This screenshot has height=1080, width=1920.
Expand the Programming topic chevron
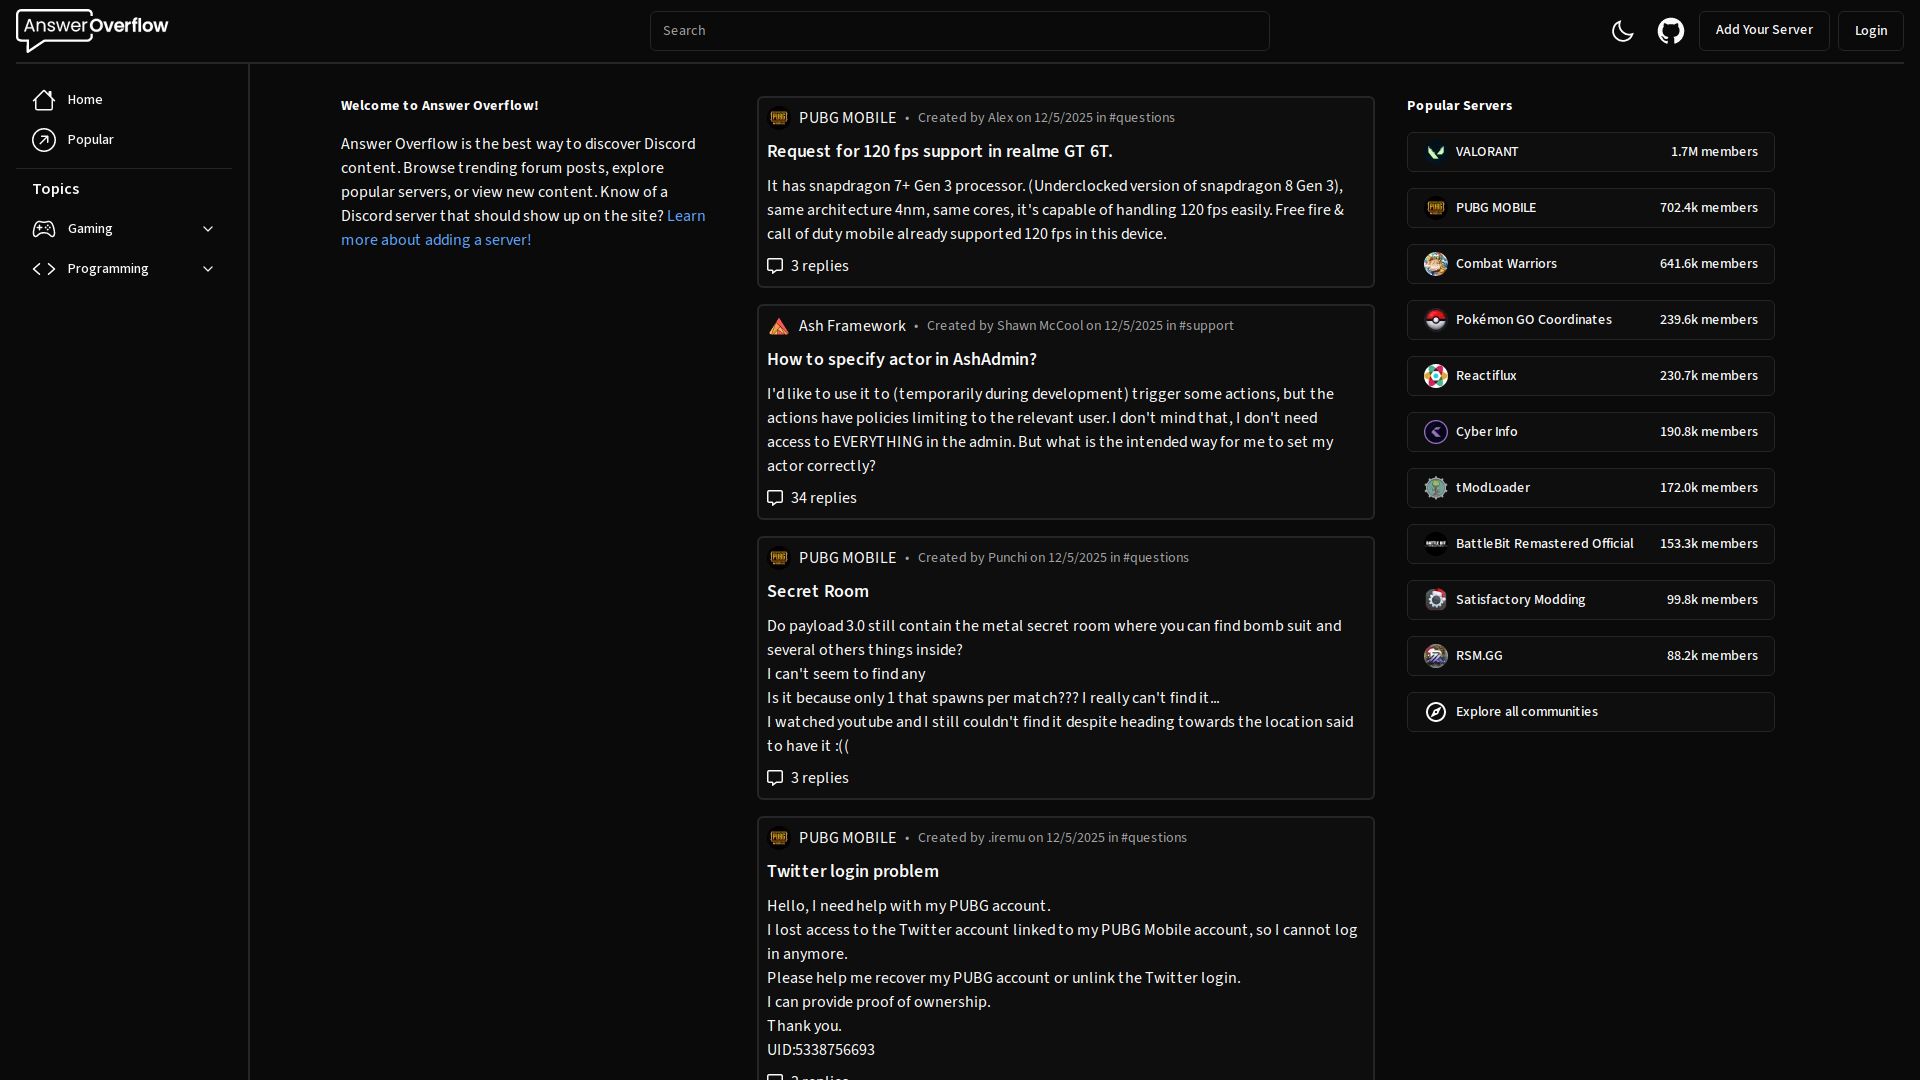coord(208,269)
